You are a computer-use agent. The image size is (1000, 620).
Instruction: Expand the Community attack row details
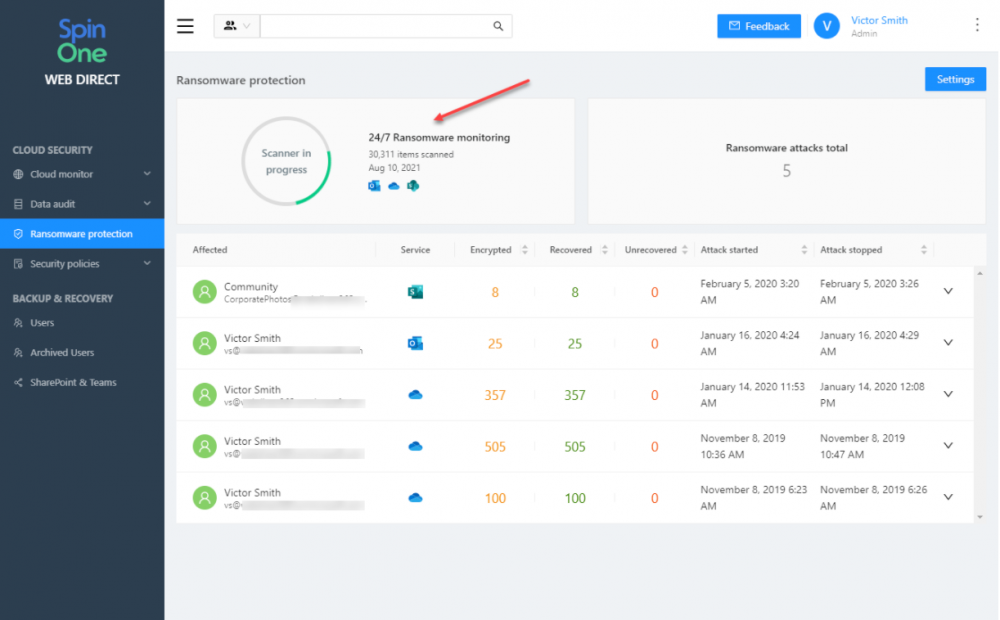pos(948,292)
